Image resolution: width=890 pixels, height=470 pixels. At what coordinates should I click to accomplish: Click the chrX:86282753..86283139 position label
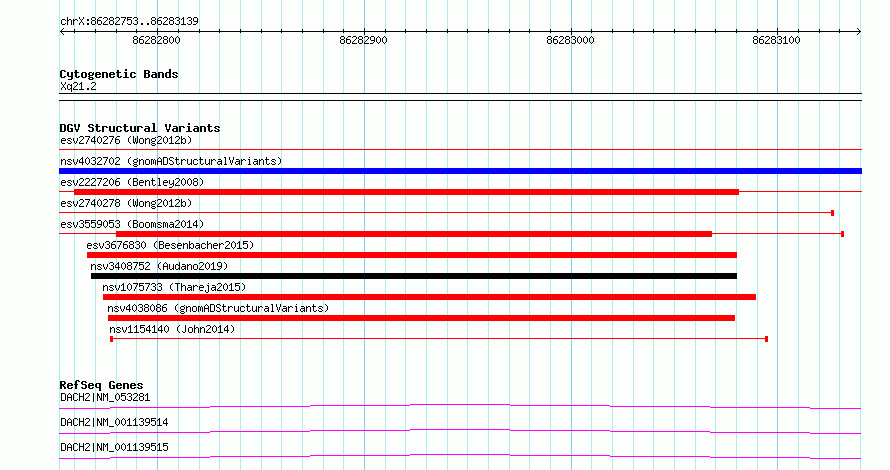point(129,22)
